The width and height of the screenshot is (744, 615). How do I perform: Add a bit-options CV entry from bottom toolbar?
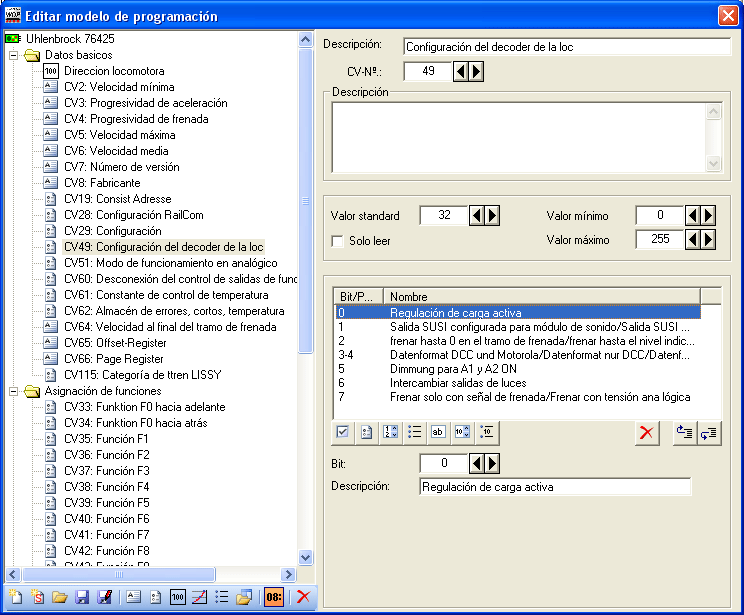click(x=156, y=596)
